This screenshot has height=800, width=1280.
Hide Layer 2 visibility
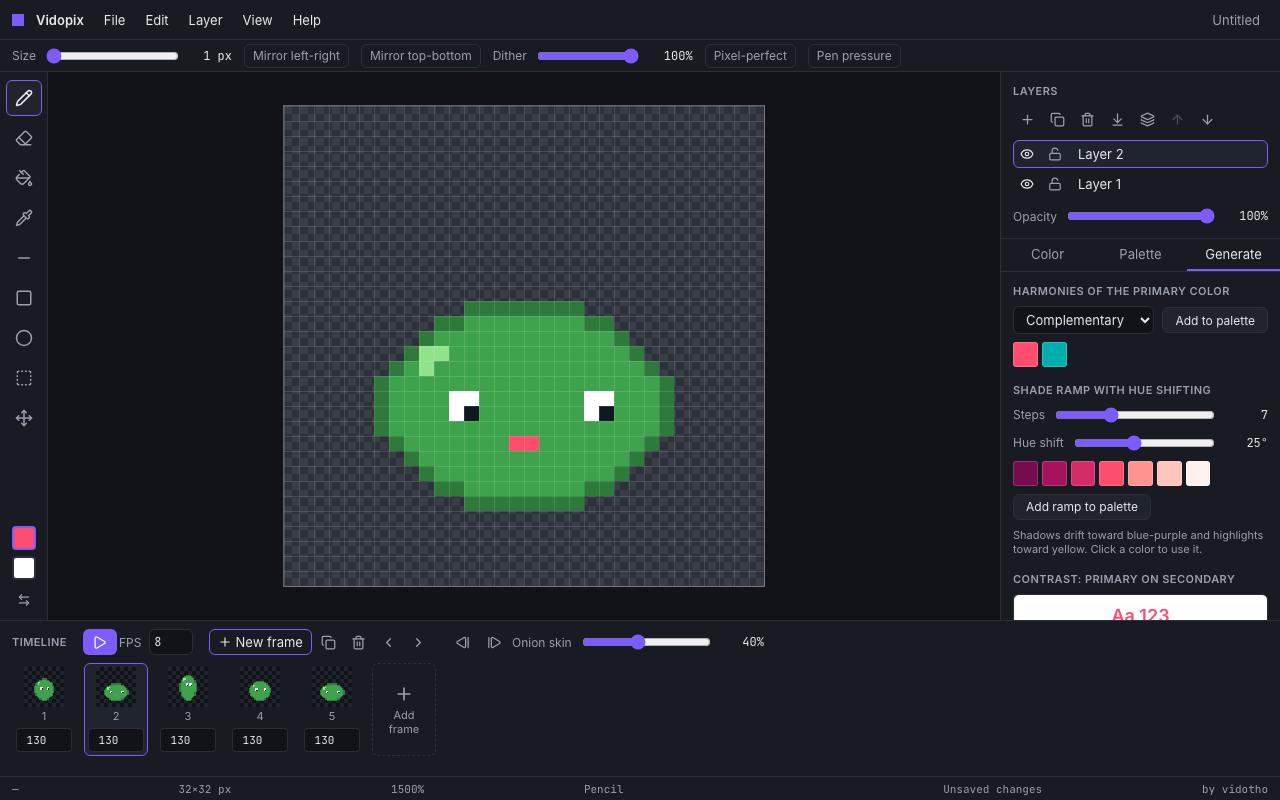point(1027,154)
